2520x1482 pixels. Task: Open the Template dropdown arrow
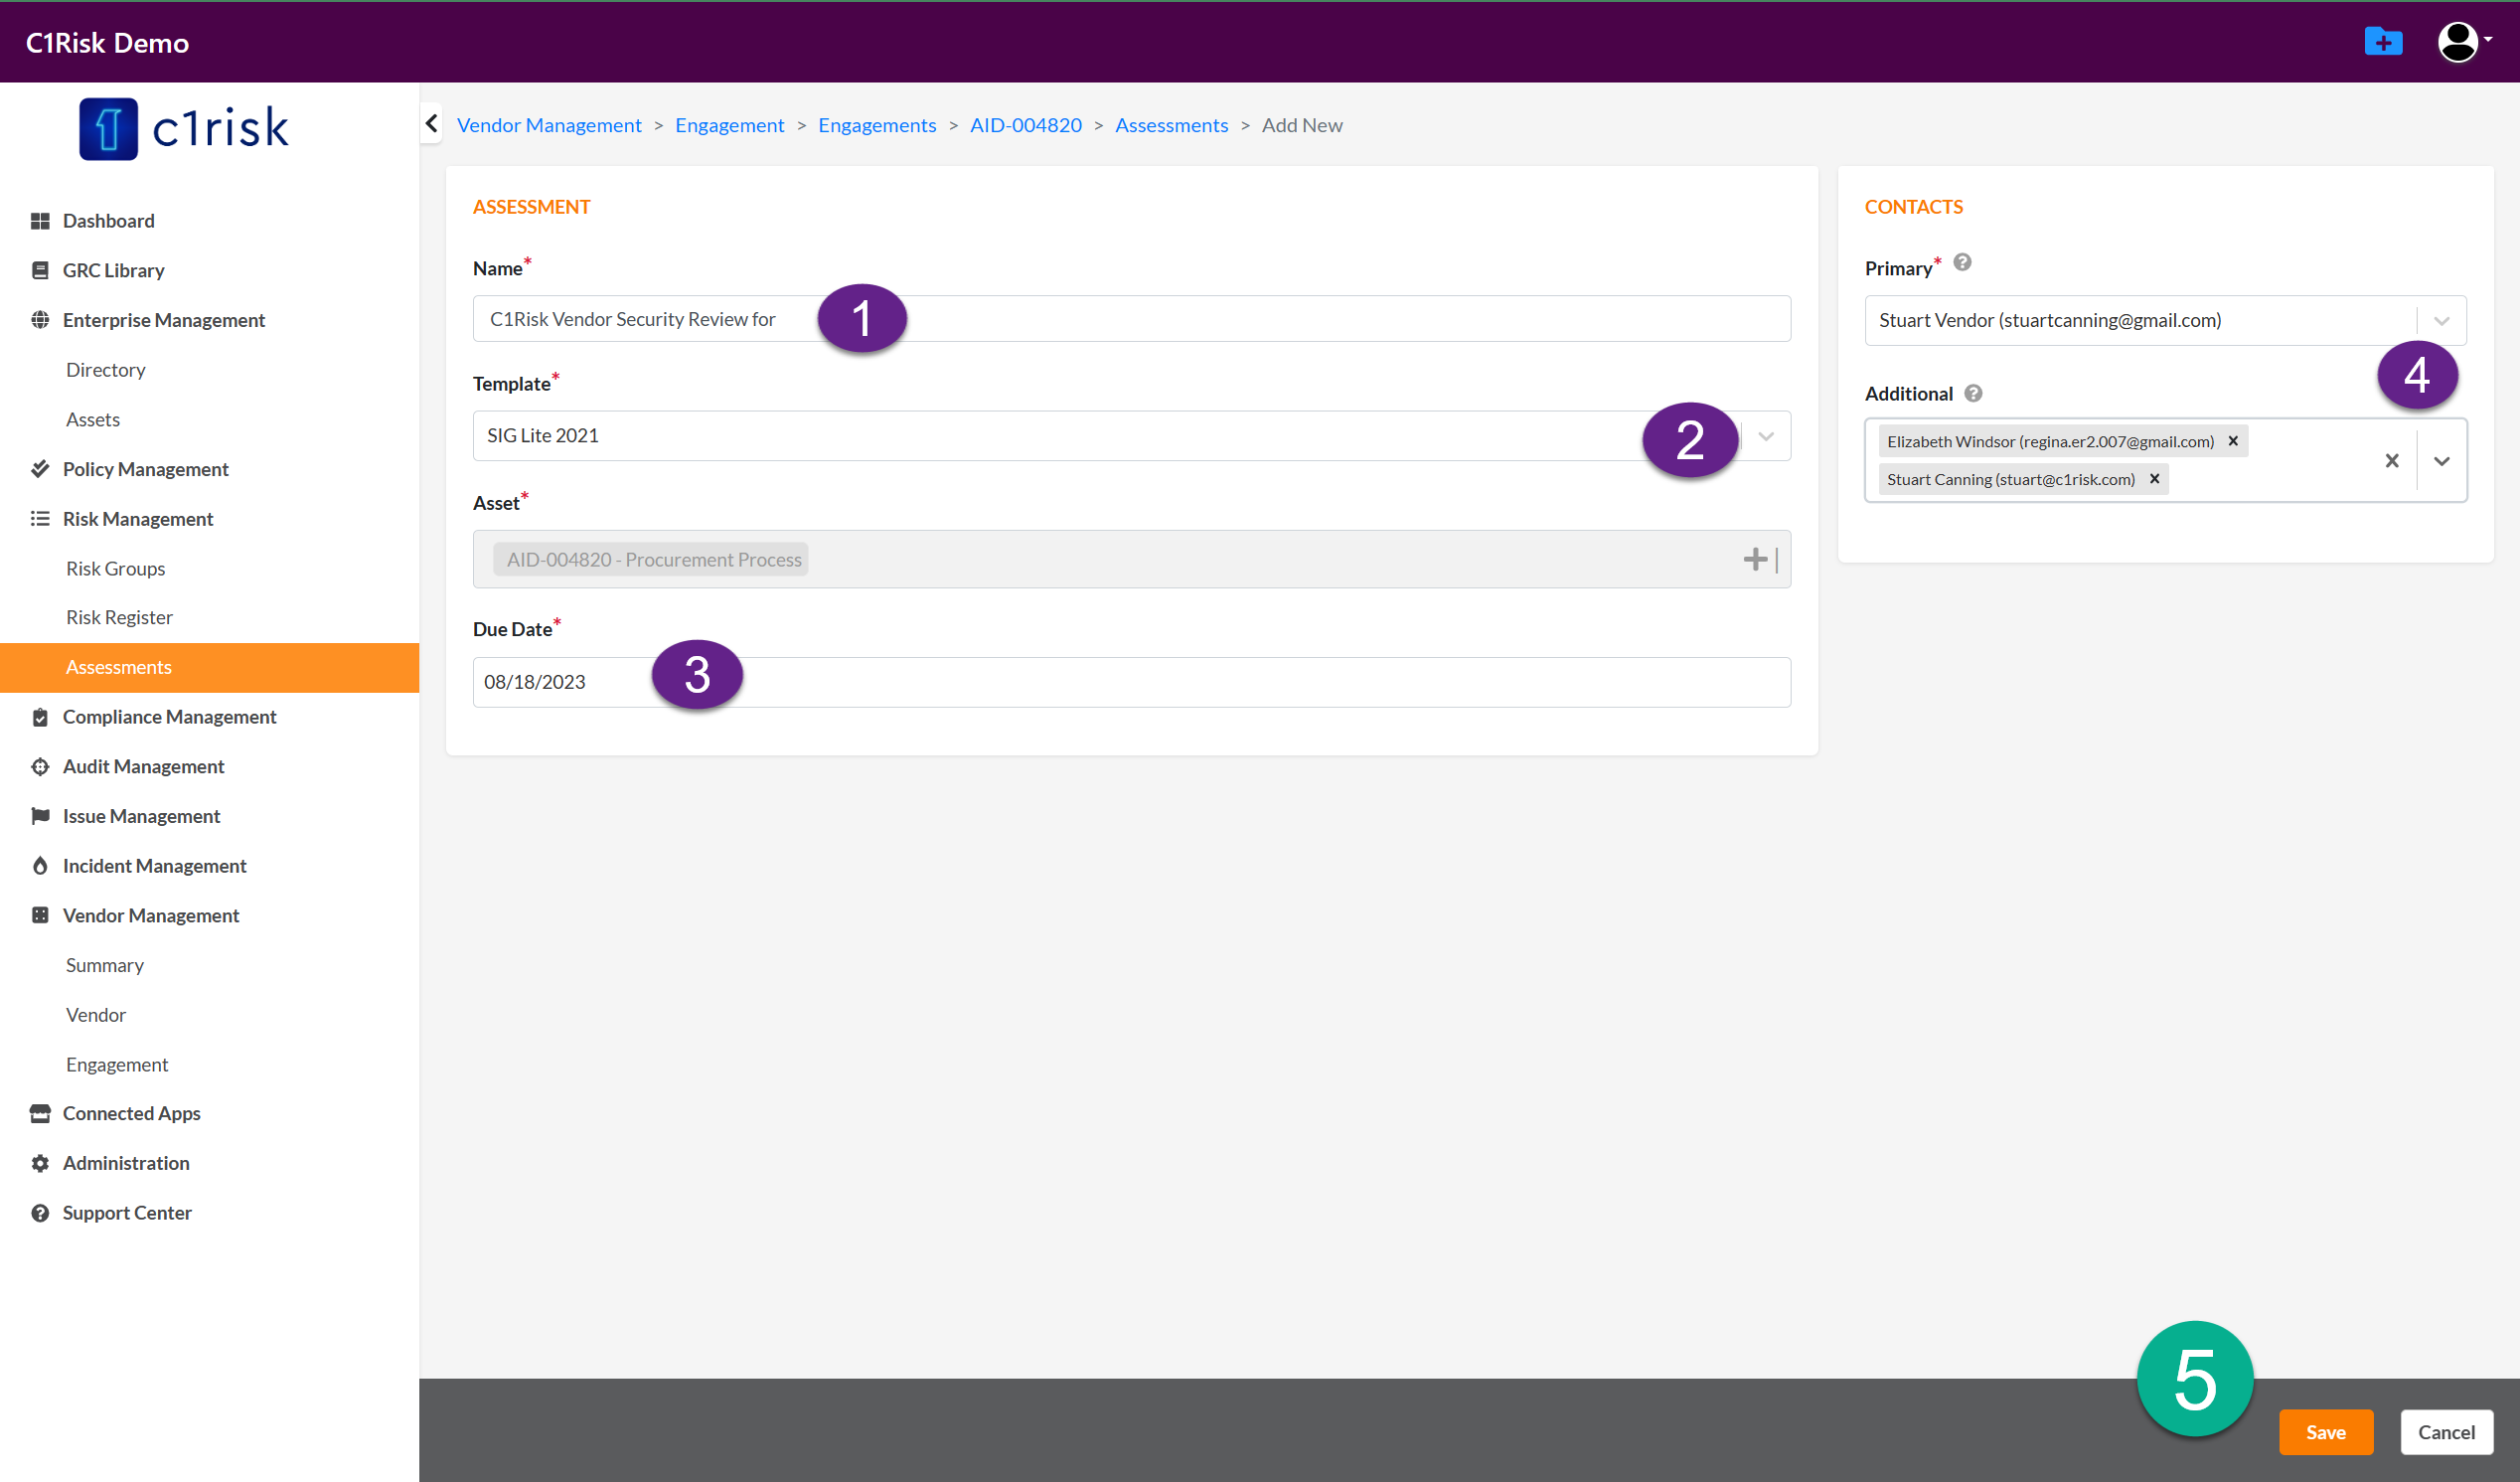1766,436
